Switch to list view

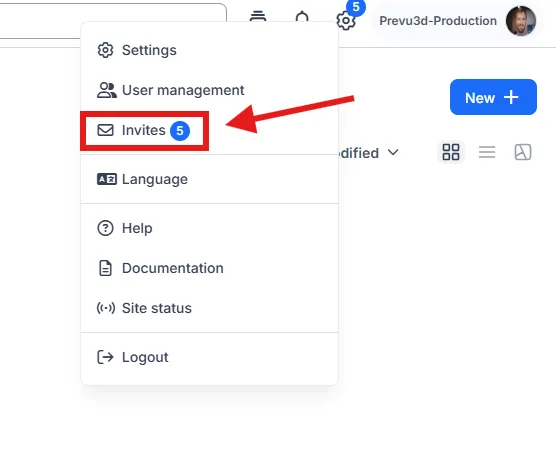tap(487, 152)
